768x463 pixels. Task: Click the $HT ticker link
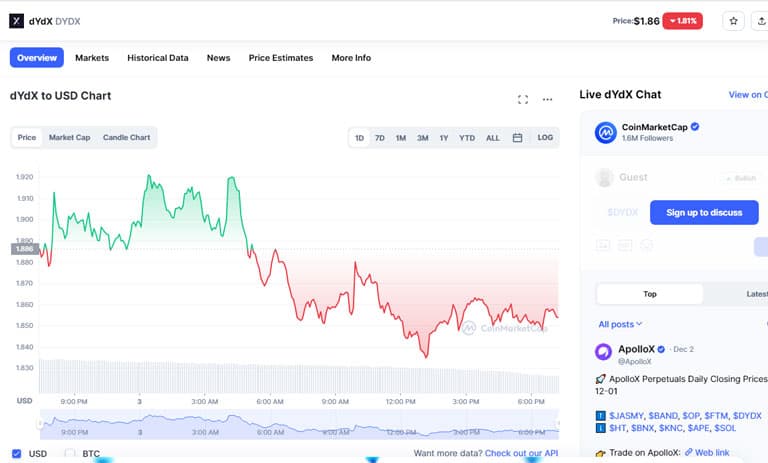(619, 428)
